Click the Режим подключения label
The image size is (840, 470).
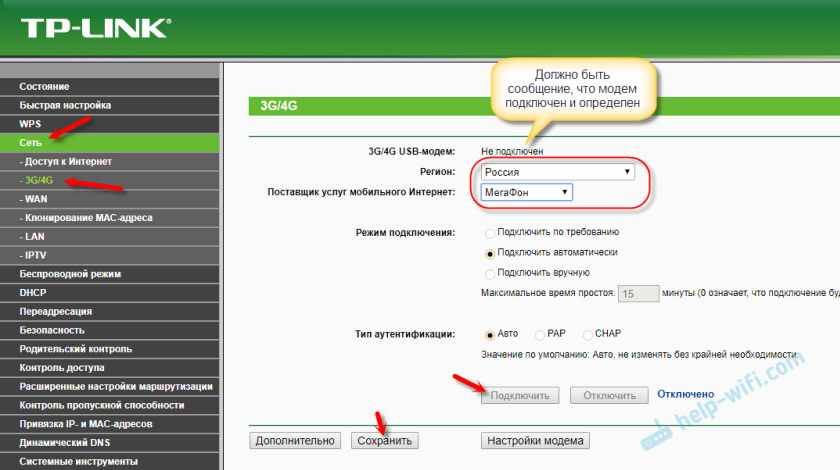coord(406,233)
